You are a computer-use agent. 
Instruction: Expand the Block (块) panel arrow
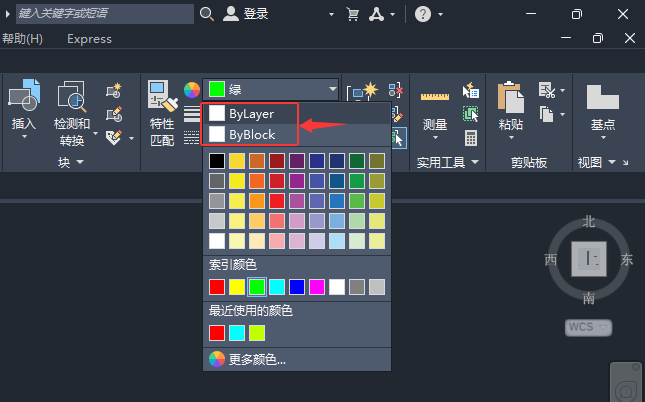click(x=80, y=162)
